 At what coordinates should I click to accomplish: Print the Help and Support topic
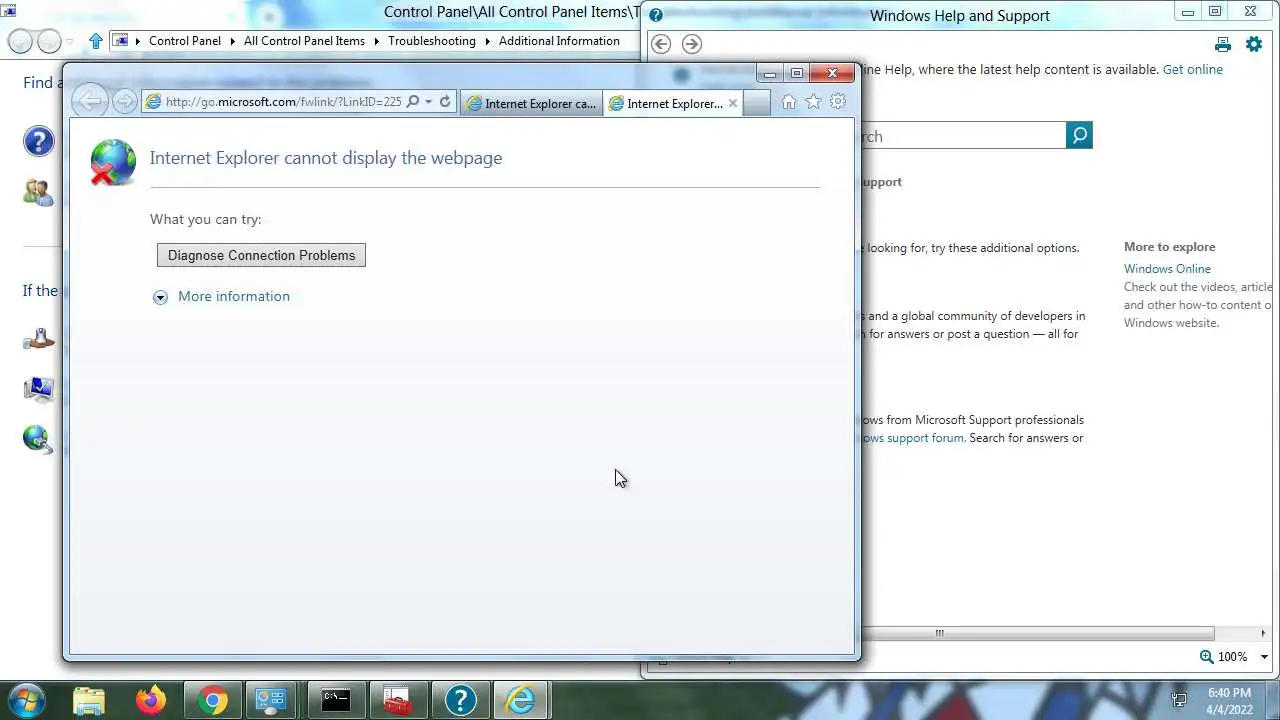1222,44
